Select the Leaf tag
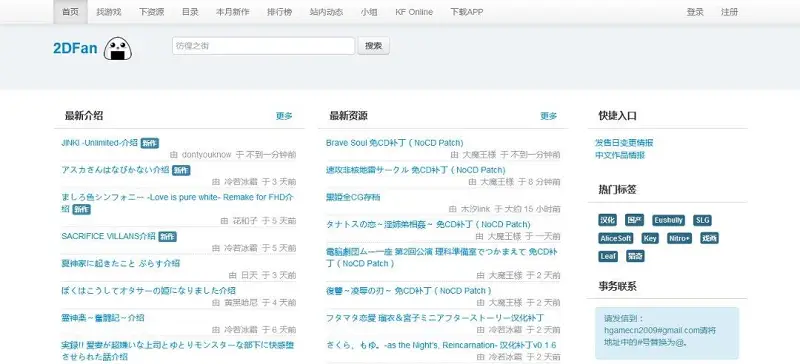Screen dimensions: 800x364 pos(608,256)
